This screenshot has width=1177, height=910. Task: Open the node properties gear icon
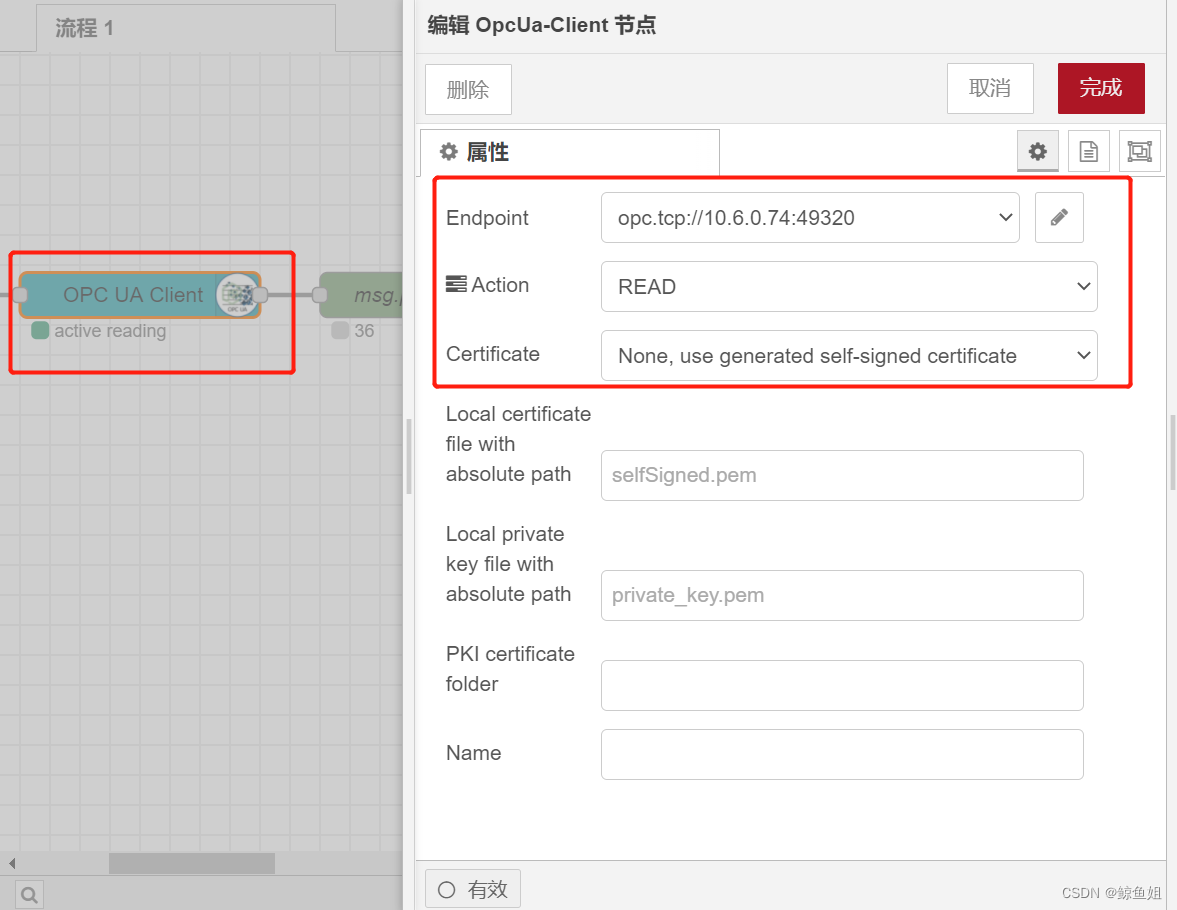(1037, 151)
